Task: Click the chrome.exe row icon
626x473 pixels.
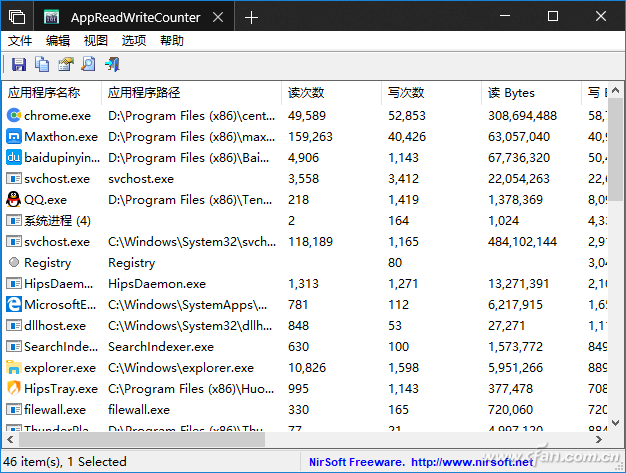Action: click(x=14, y=115)
